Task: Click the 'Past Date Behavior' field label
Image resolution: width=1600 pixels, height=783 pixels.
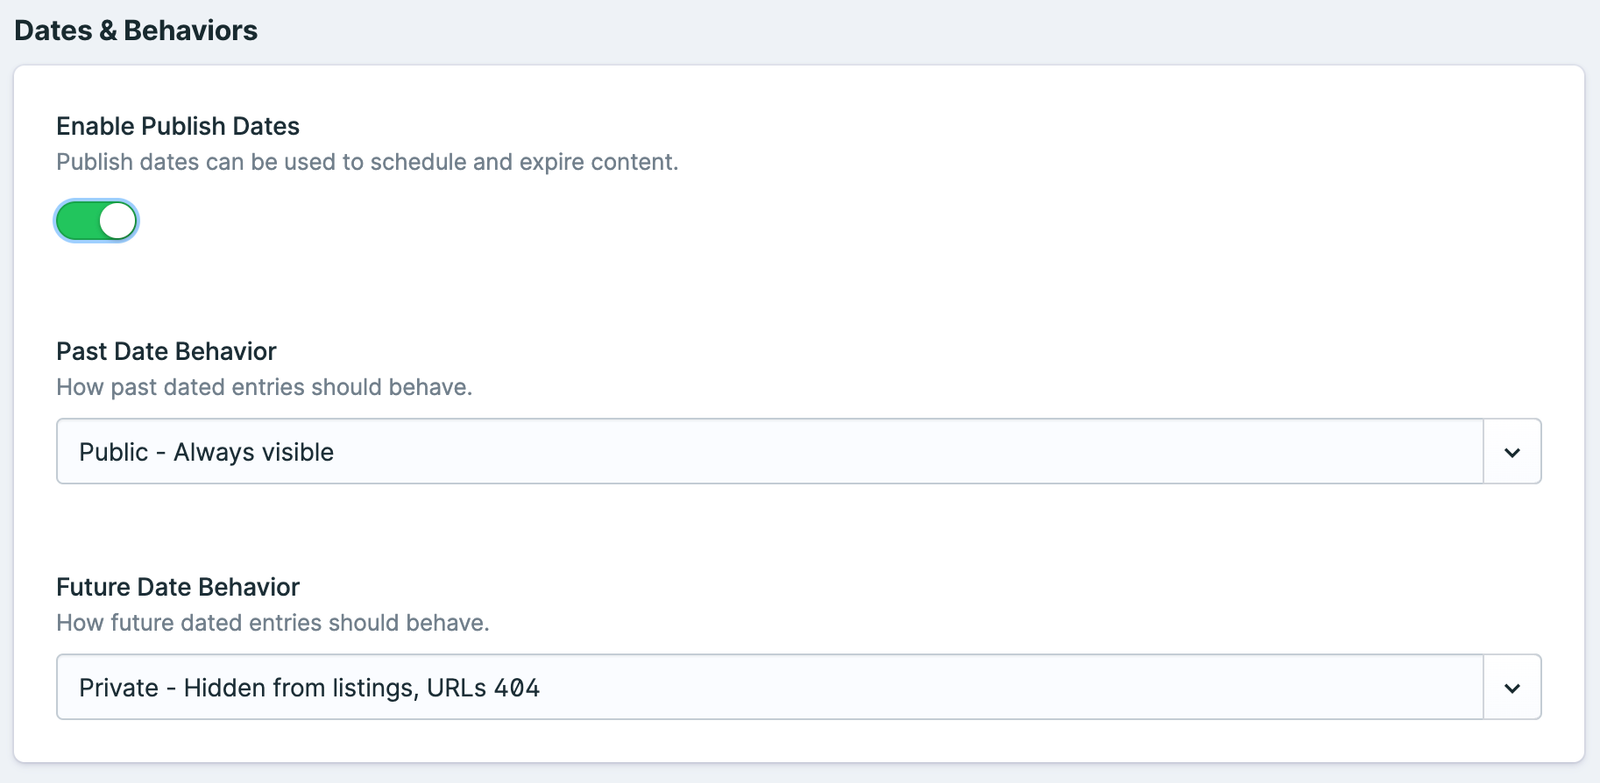Action: click(166, 351)
